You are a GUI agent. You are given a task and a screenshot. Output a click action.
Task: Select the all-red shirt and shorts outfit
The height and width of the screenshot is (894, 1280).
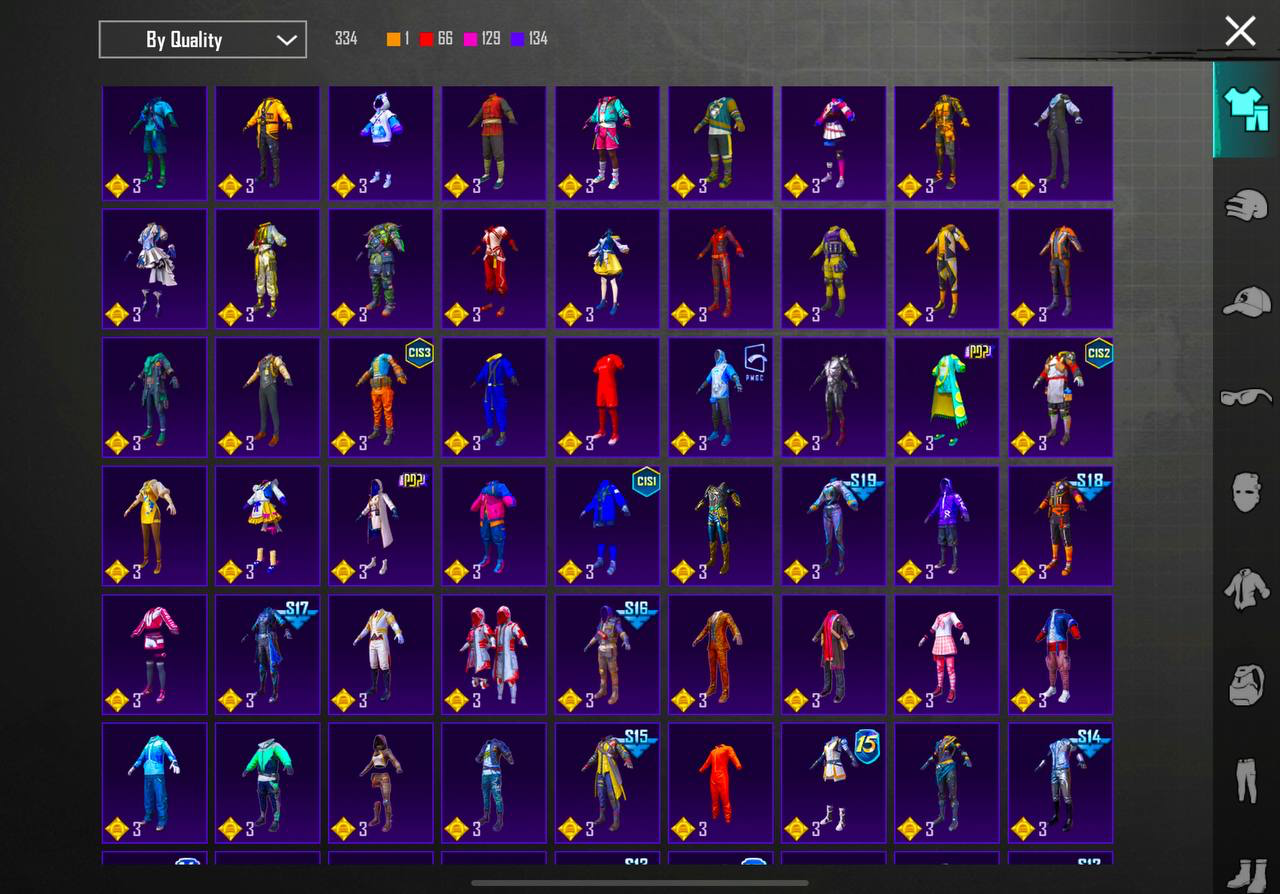607,397
